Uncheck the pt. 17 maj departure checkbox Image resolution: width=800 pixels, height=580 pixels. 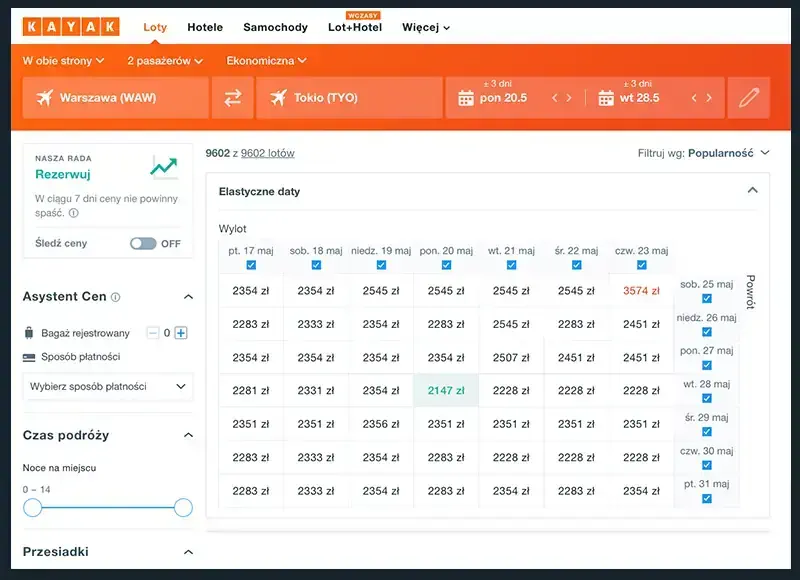[x=251, y=265]
